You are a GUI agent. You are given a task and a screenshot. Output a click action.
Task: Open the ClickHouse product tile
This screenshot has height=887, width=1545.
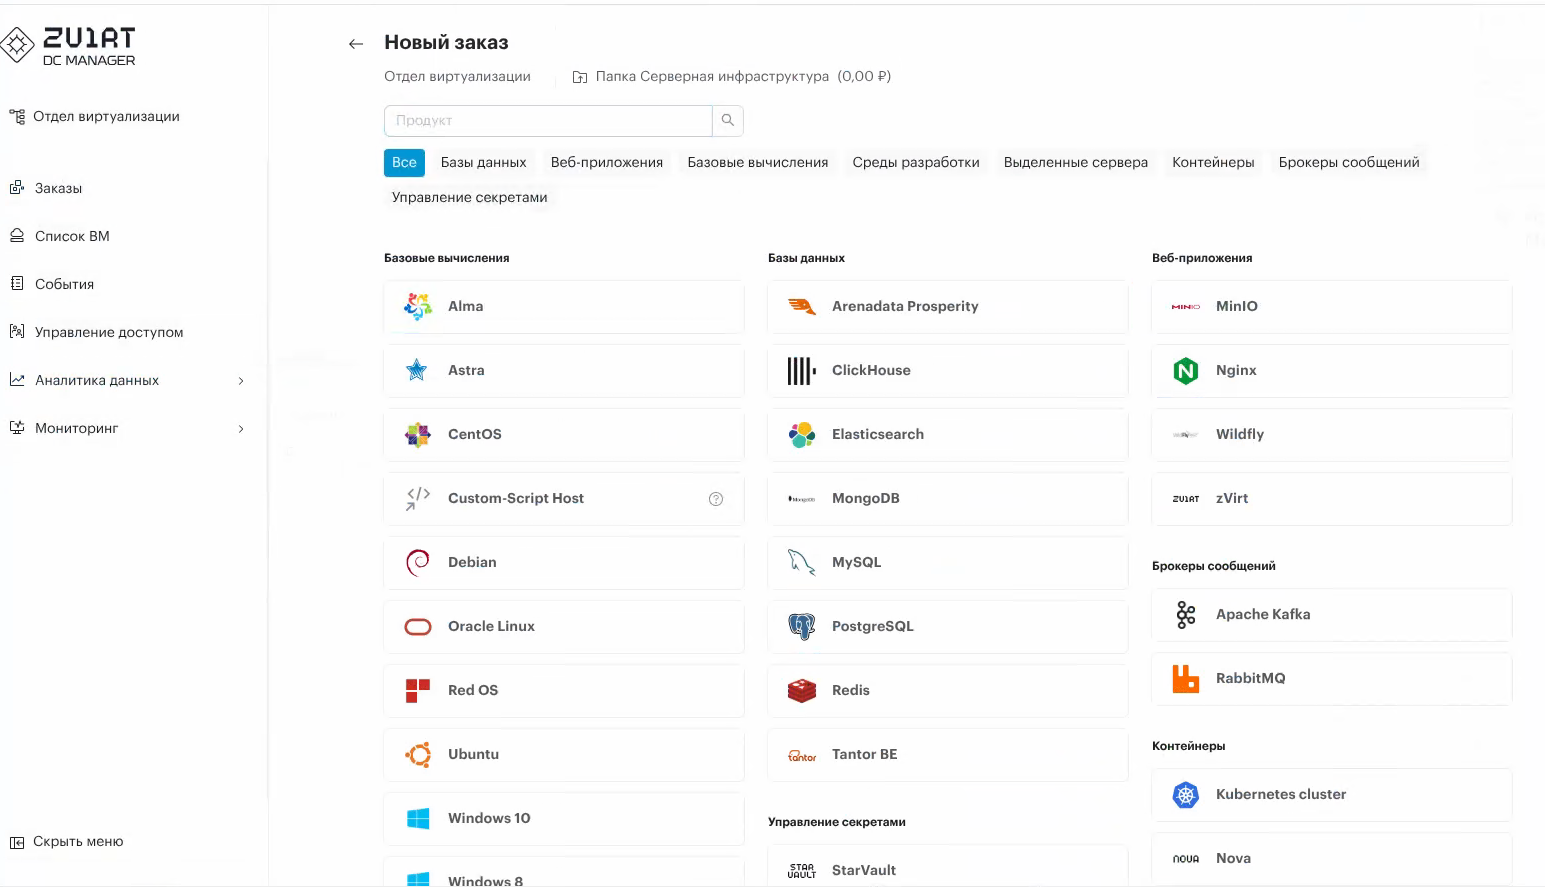[947, 371]
